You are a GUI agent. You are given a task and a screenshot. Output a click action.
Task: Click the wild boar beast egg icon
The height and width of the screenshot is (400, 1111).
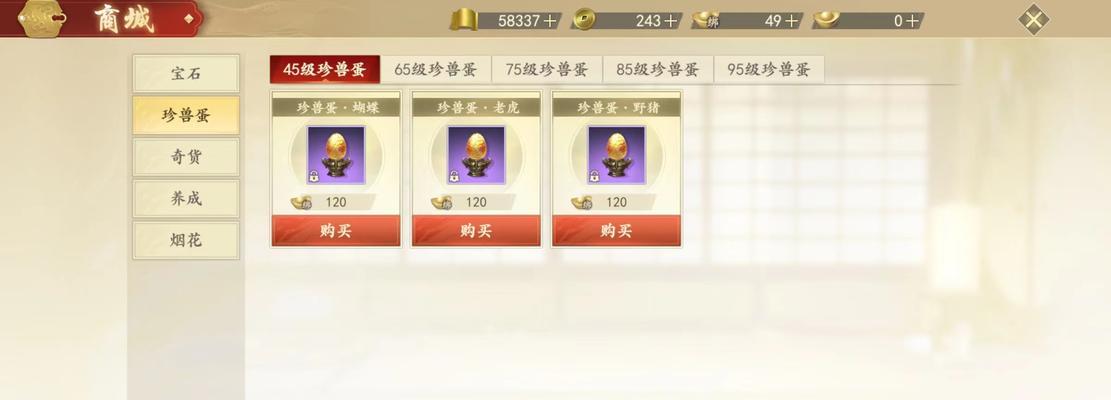[616, 155]
